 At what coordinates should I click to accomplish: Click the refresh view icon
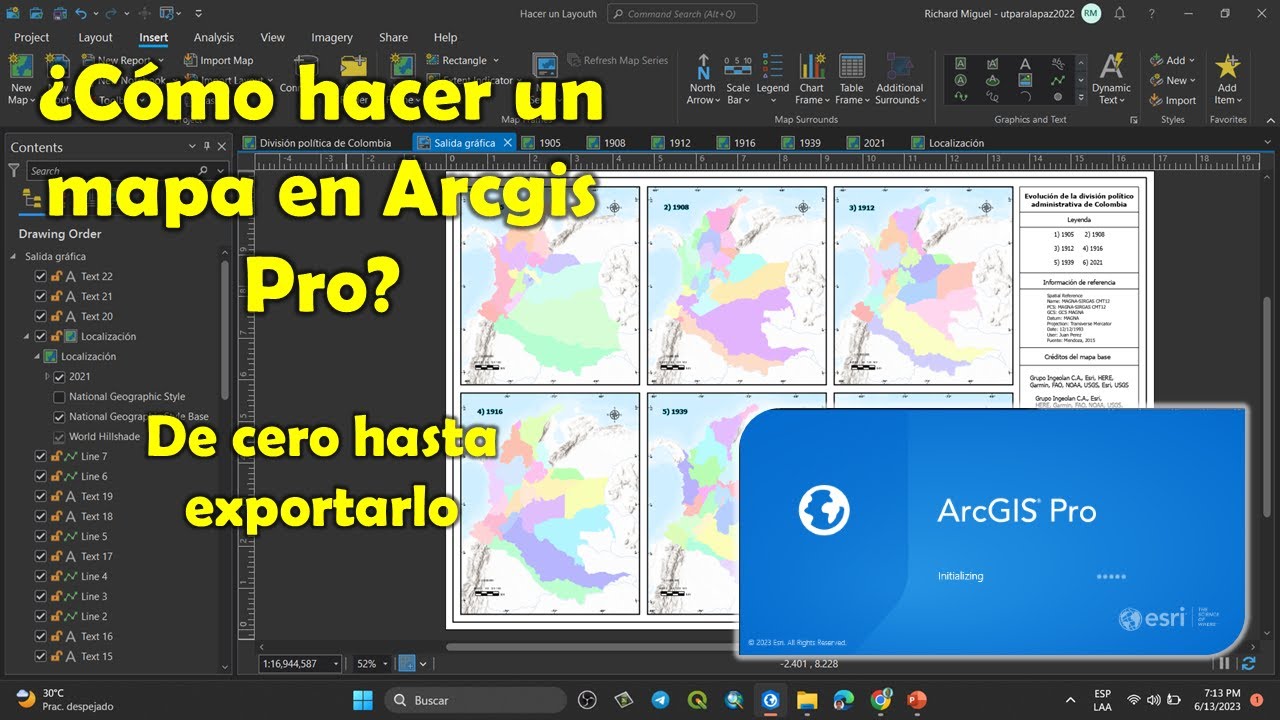pos(1248,663)
